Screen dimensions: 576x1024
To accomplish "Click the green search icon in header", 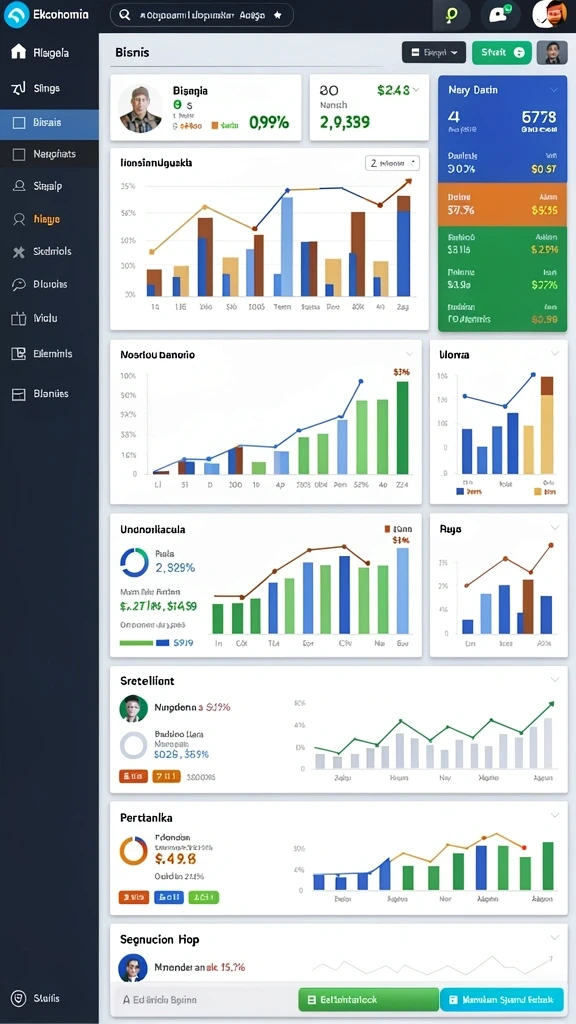I will point(451,16).
